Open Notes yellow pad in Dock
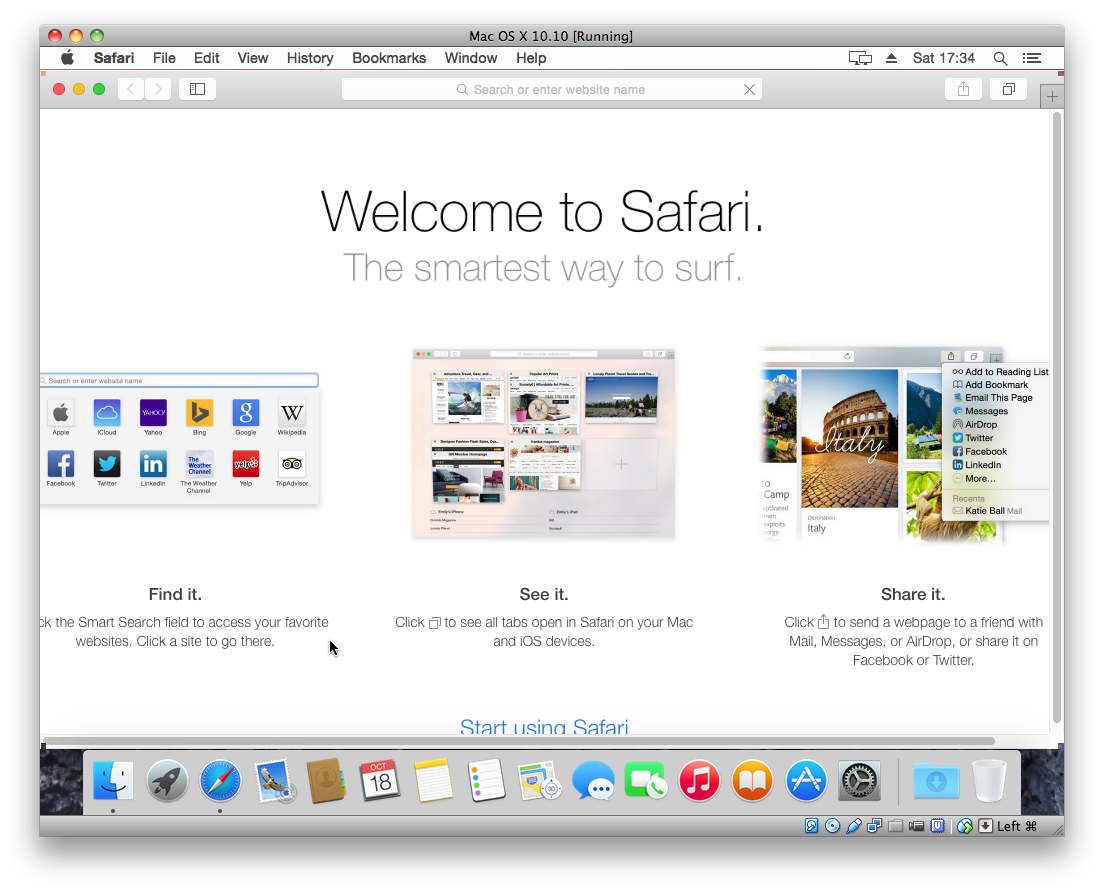 tap(433, 780)
